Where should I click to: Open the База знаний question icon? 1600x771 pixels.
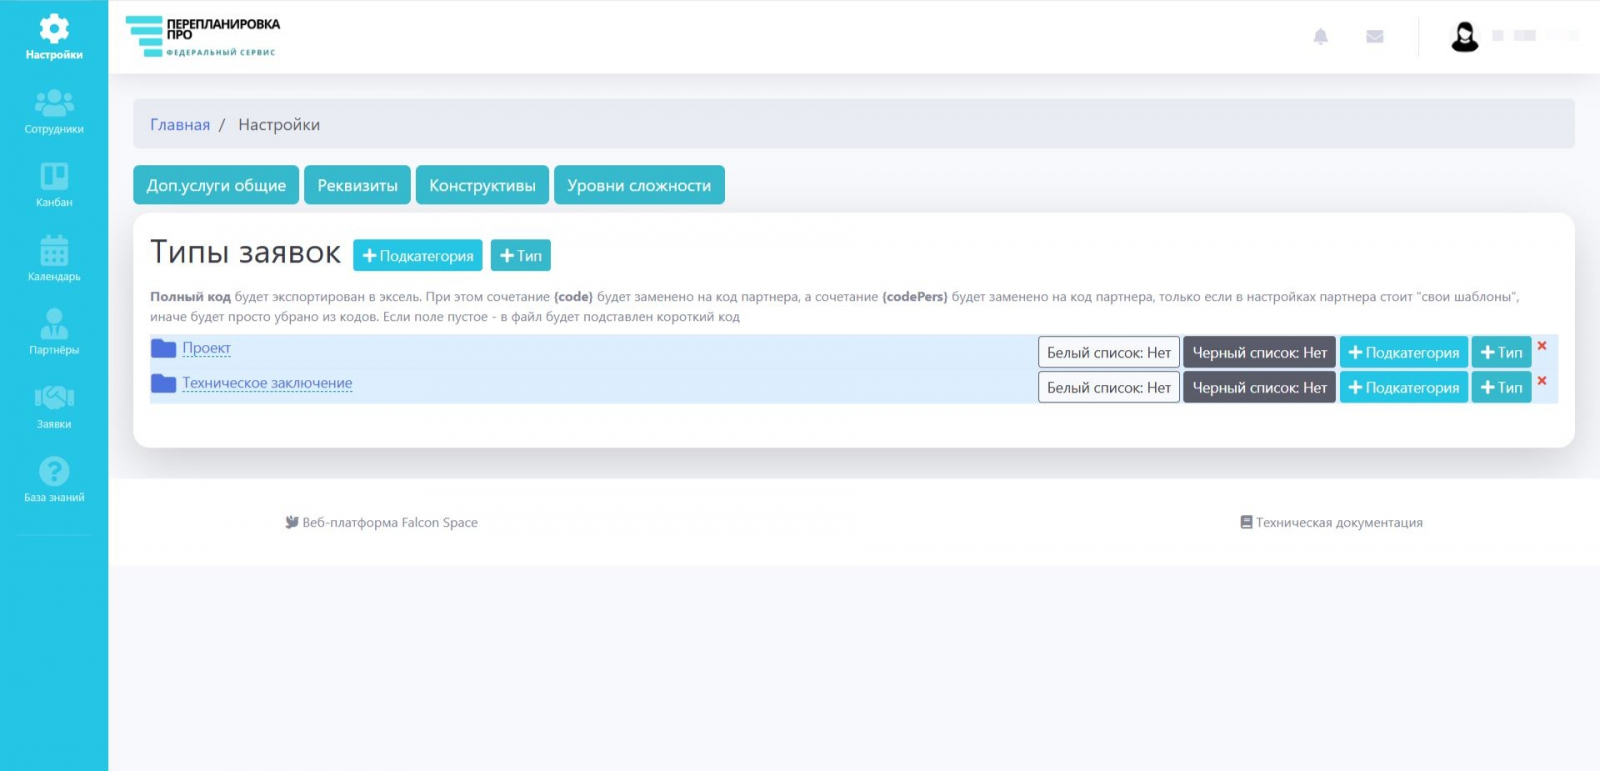(x=54, y=471)
